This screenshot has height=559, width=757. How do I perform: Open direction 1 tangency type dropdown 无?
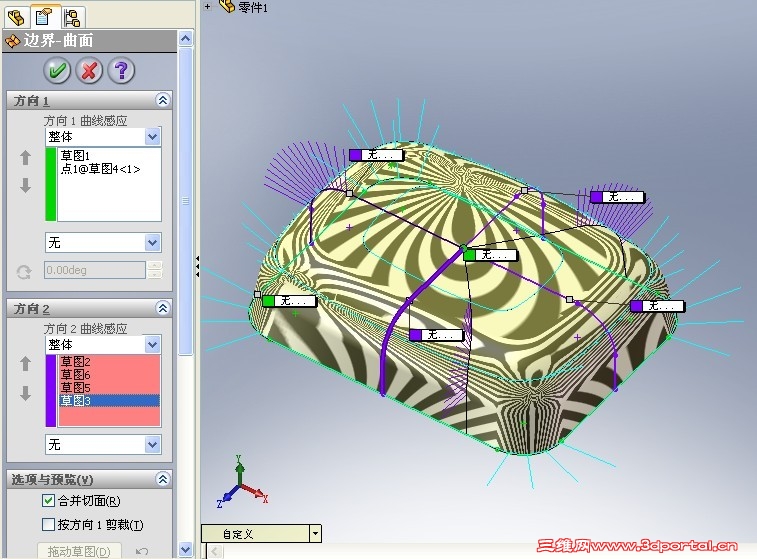point(153,242)
